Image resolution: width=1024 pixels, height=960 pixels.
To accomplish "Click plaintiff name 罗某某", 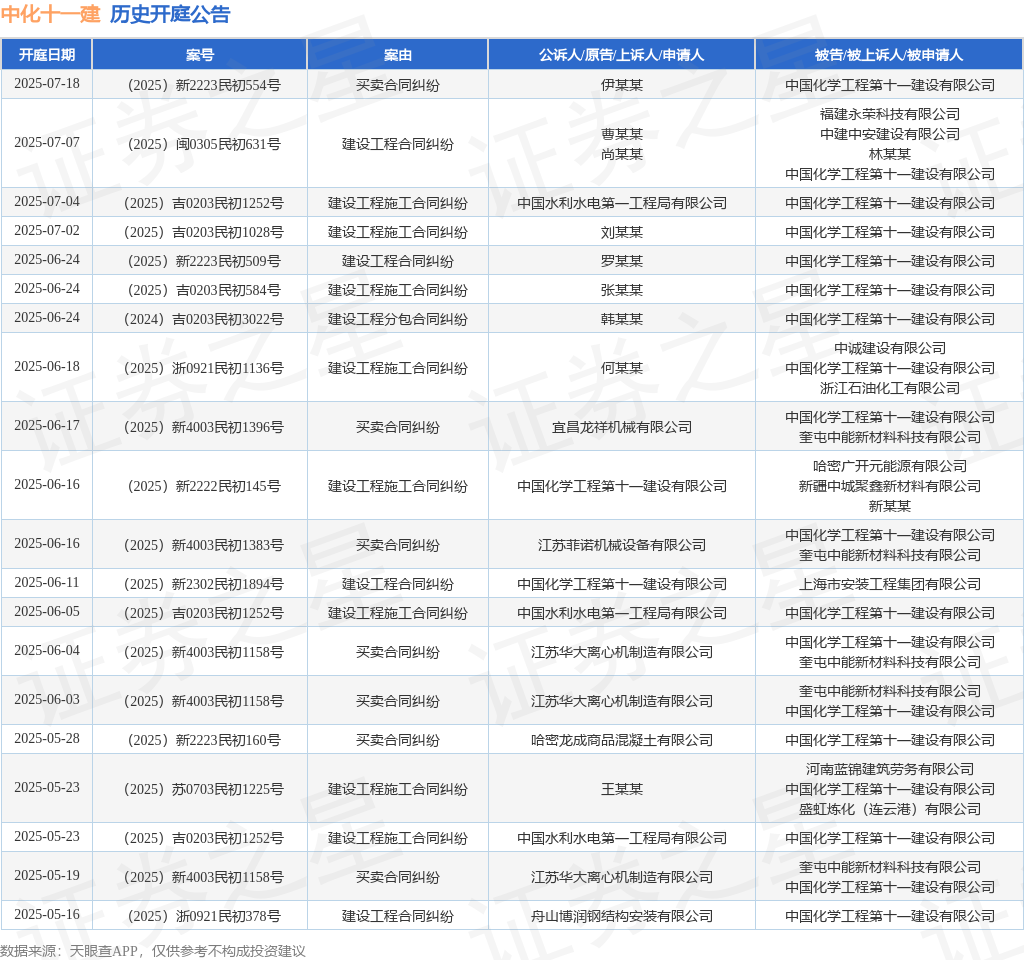I will click(x=621, y=261).
